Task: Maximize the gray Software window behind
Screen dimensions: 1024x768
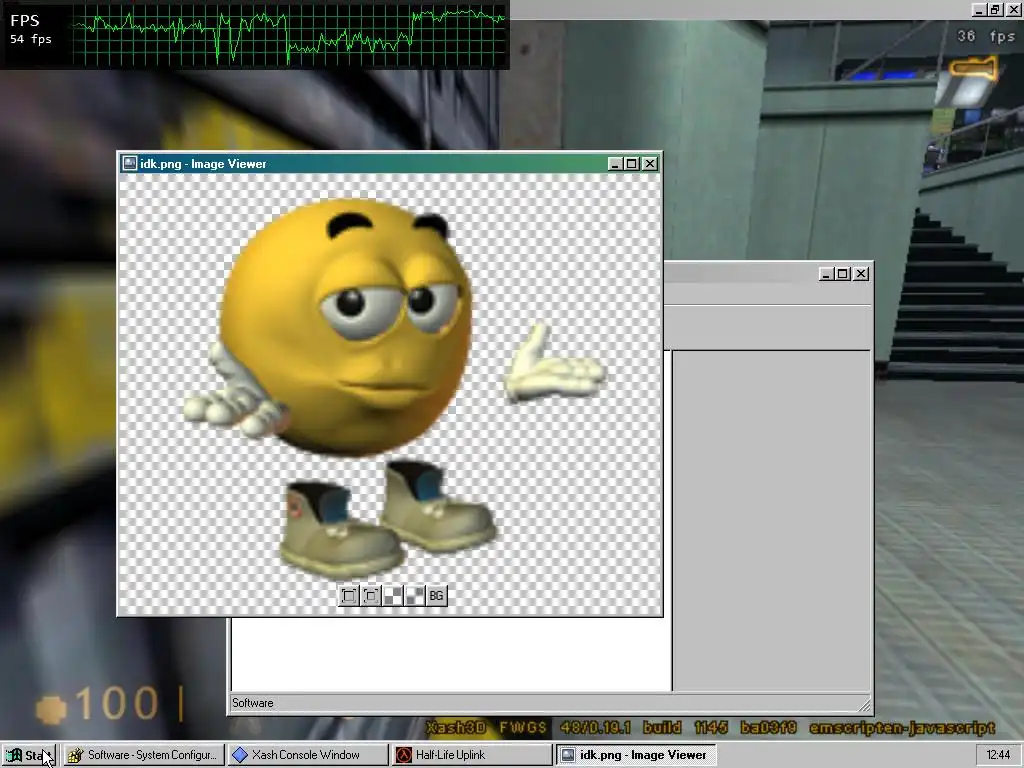Action: [843, 274]
